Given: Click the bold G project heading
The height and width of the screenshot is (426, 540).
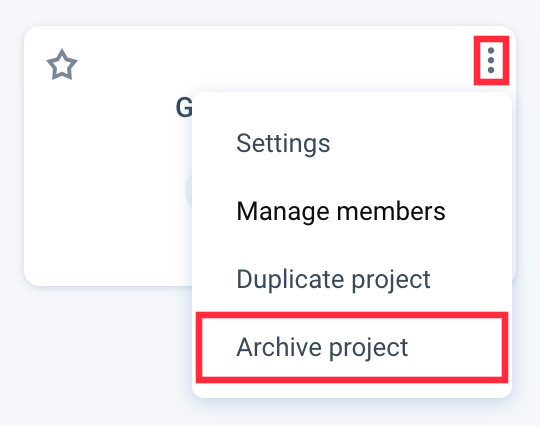Looking at the screenshot, I should (184, 108).
